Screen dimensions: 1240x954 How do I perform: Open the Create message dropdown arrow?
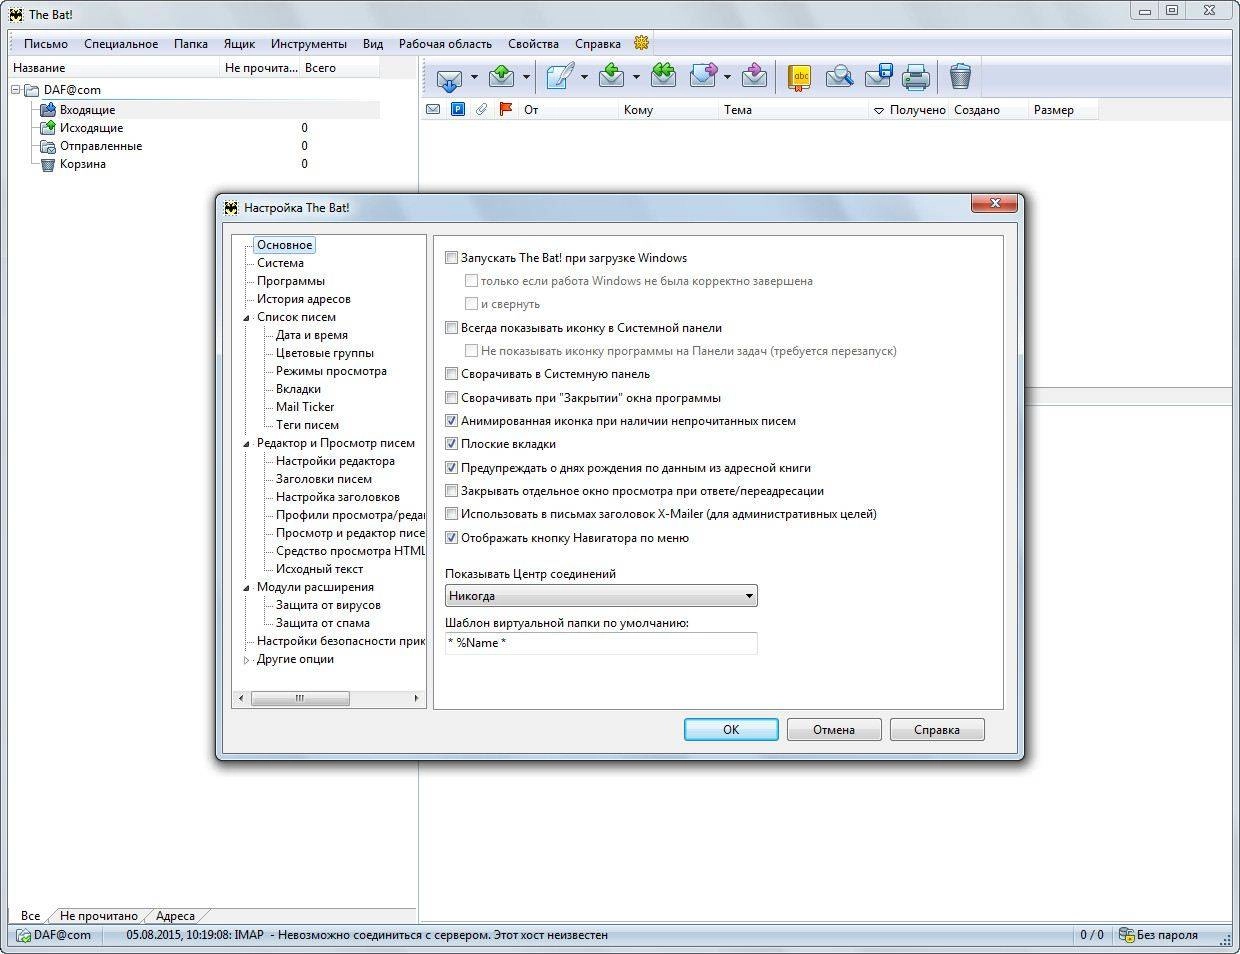pos(584,77)
